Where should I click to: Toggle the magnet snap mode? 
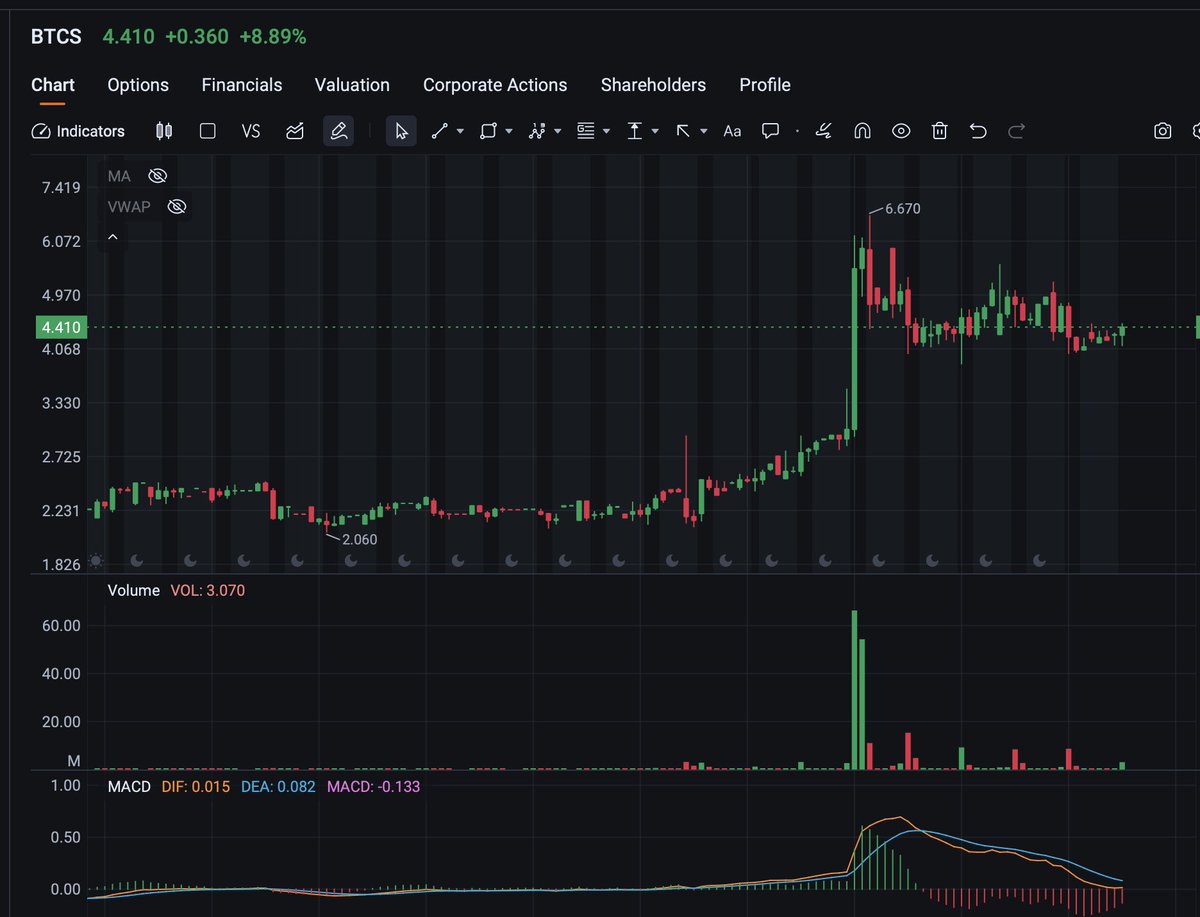click(862, 131)
